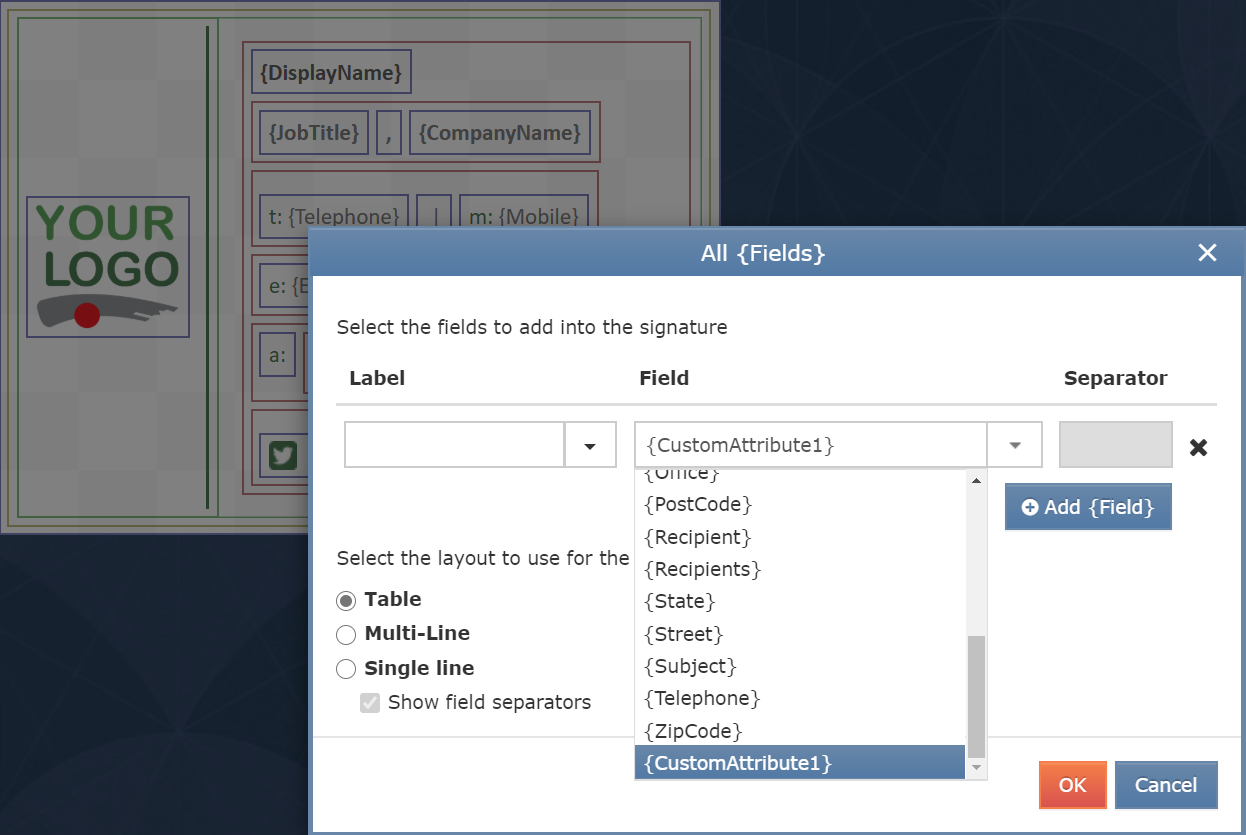Viewport: 1246px width, 835px height.
Task: Select the Table layout option
Action: (346, 600)
